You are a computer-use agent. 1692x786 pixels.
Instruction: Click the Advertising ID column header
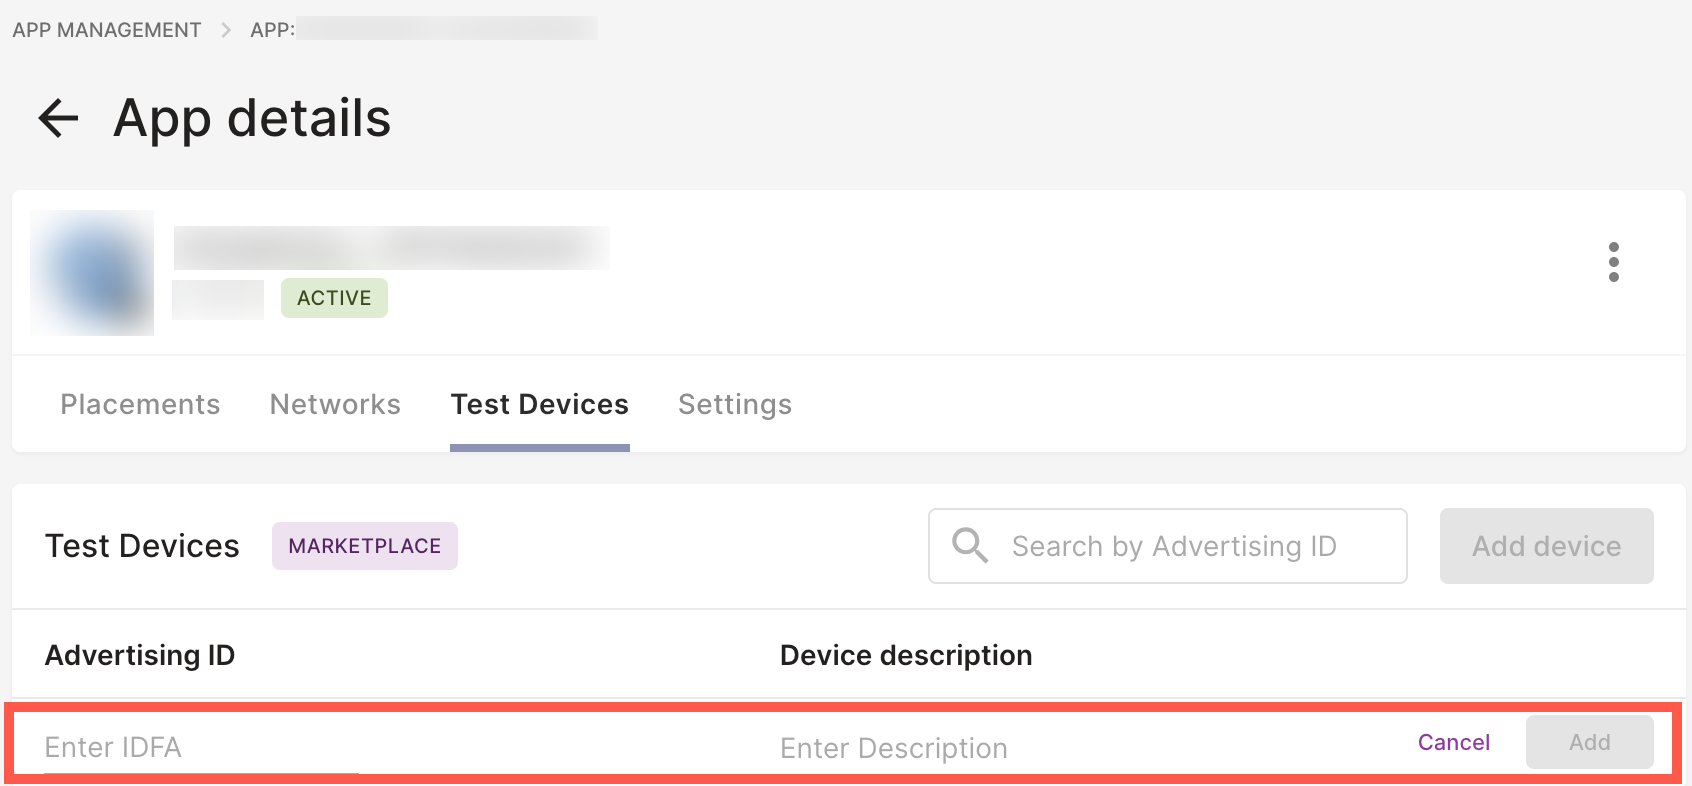pos(140,655)
